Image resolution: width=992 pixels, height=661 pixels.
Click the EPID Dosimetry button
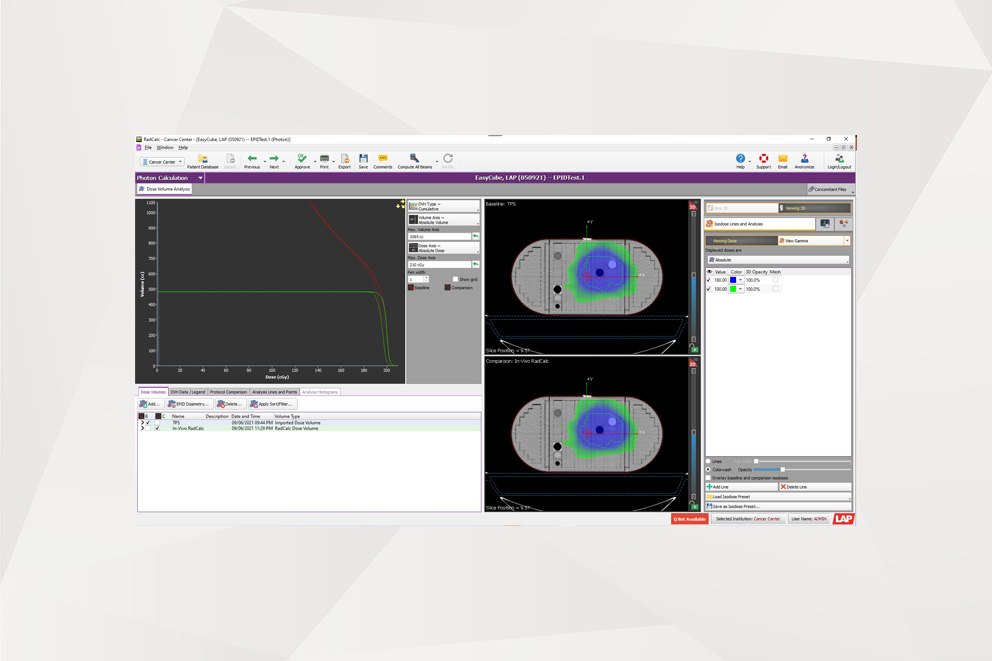(188, 404)
